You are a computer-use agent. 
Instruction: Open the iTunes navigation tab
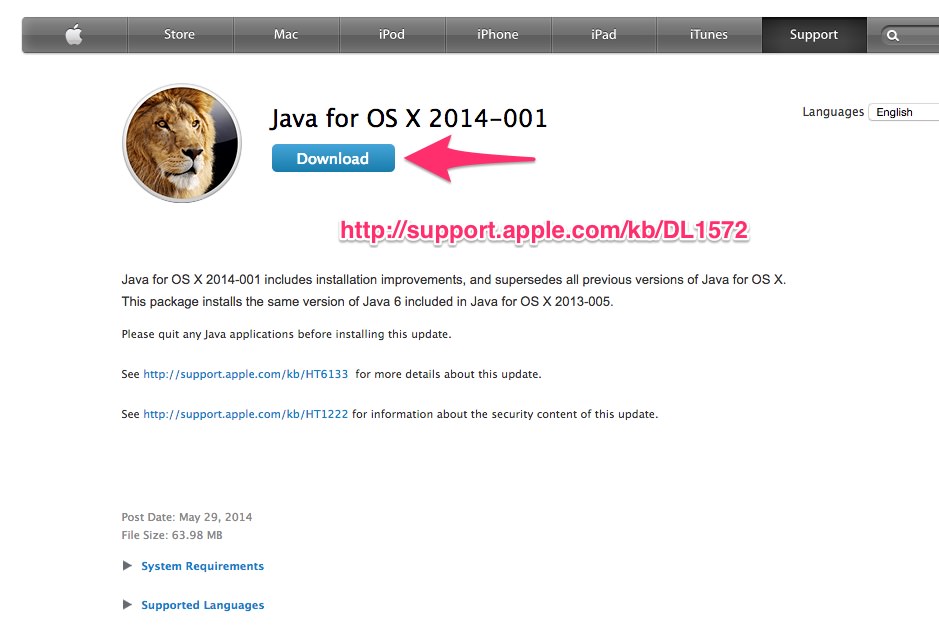point(709,35)
